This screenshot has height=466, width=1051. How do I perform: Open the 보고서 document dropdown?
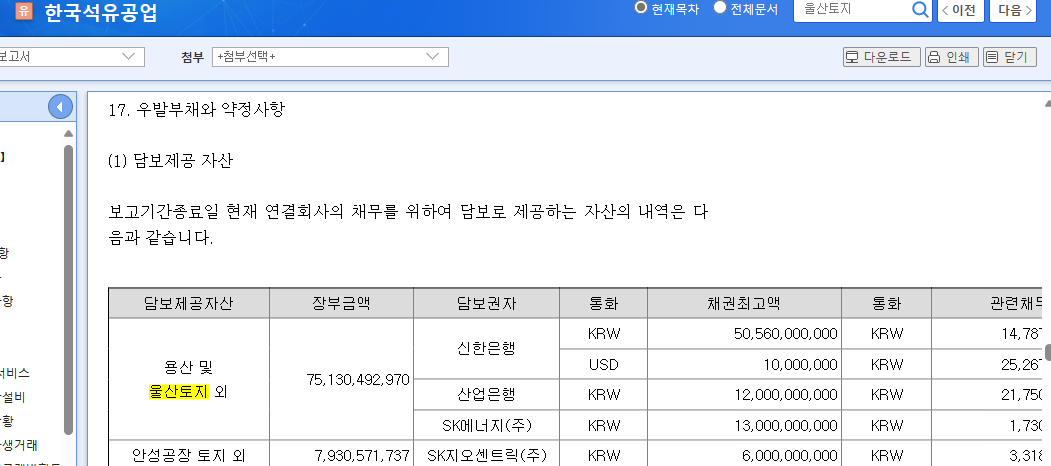[x=70, y=57]
